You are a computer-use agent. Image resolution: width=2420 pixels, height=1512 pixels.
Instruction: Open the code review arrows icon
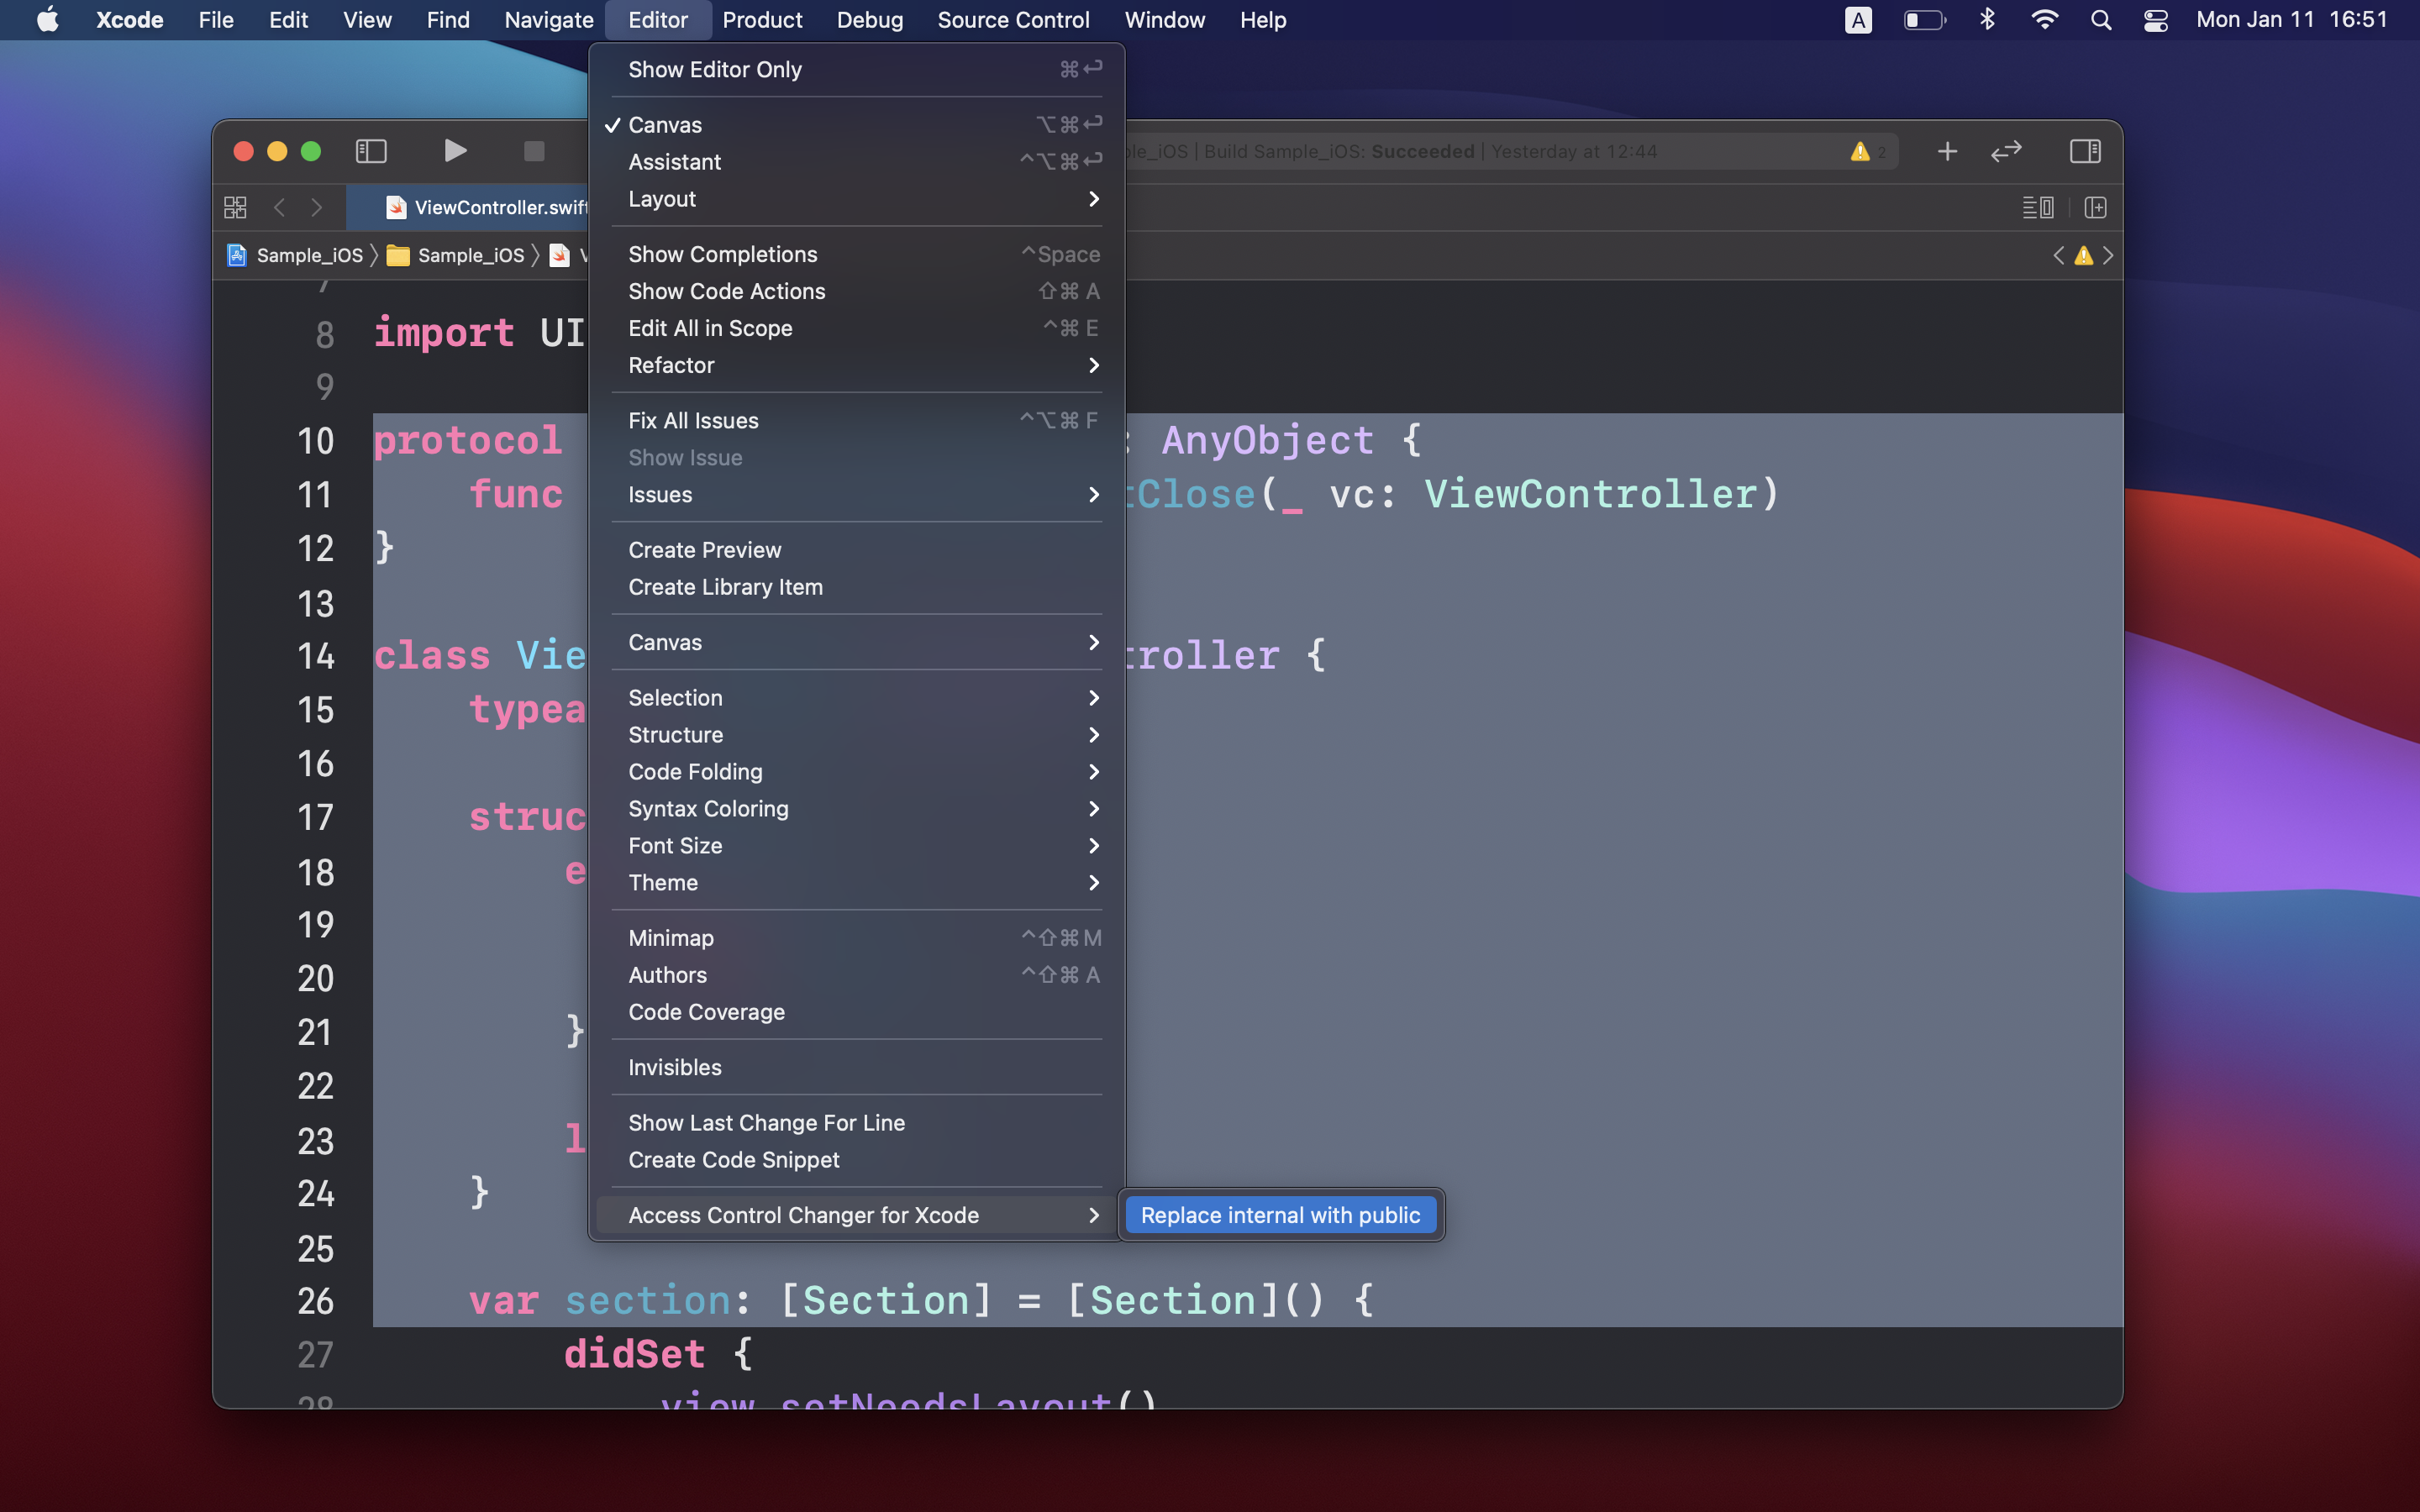2006,151
